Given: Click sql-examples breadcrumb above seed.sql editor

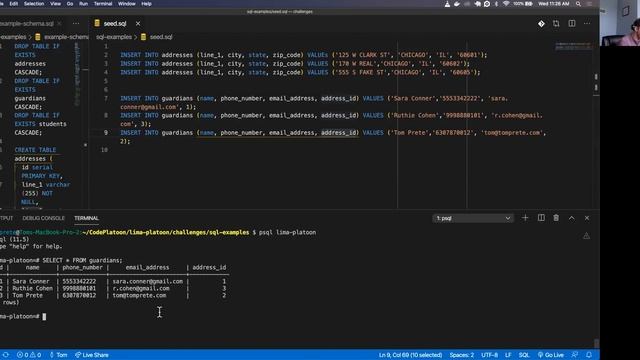Looking at the screenshot, I should [x=114, y=37].
